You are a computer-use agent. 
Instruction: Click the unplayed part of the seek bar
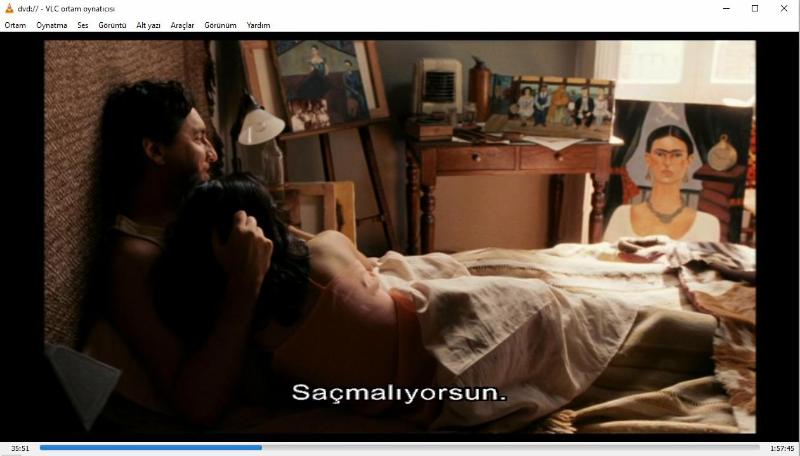[510, 448]
